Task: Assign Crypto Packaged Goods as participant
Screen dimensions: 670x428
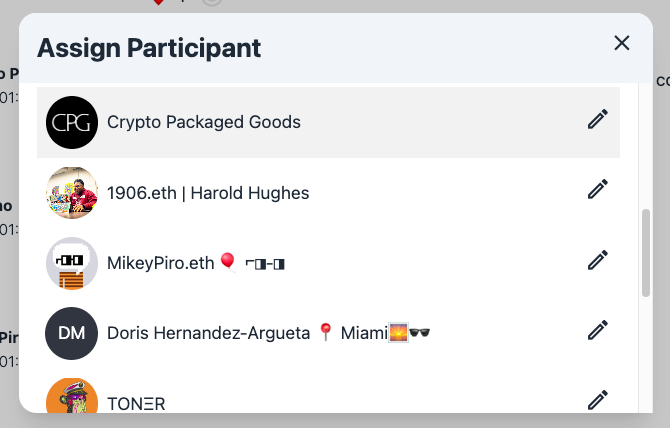Action: 204,122
